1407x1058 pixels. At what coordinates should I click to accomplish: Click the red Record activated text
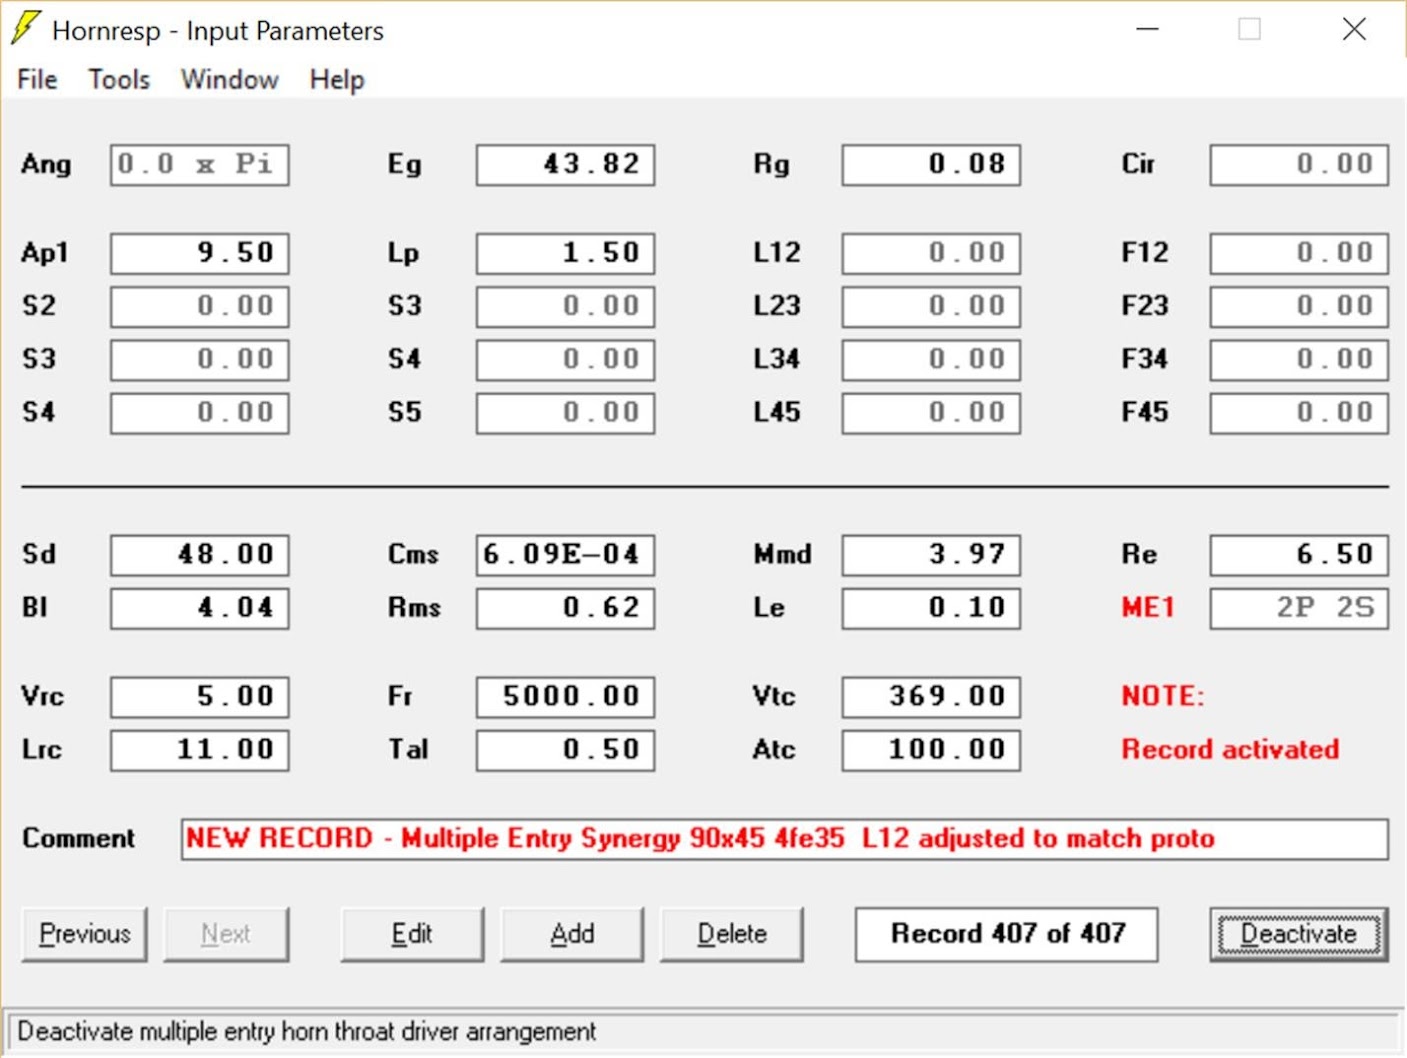pos(1230,749)
